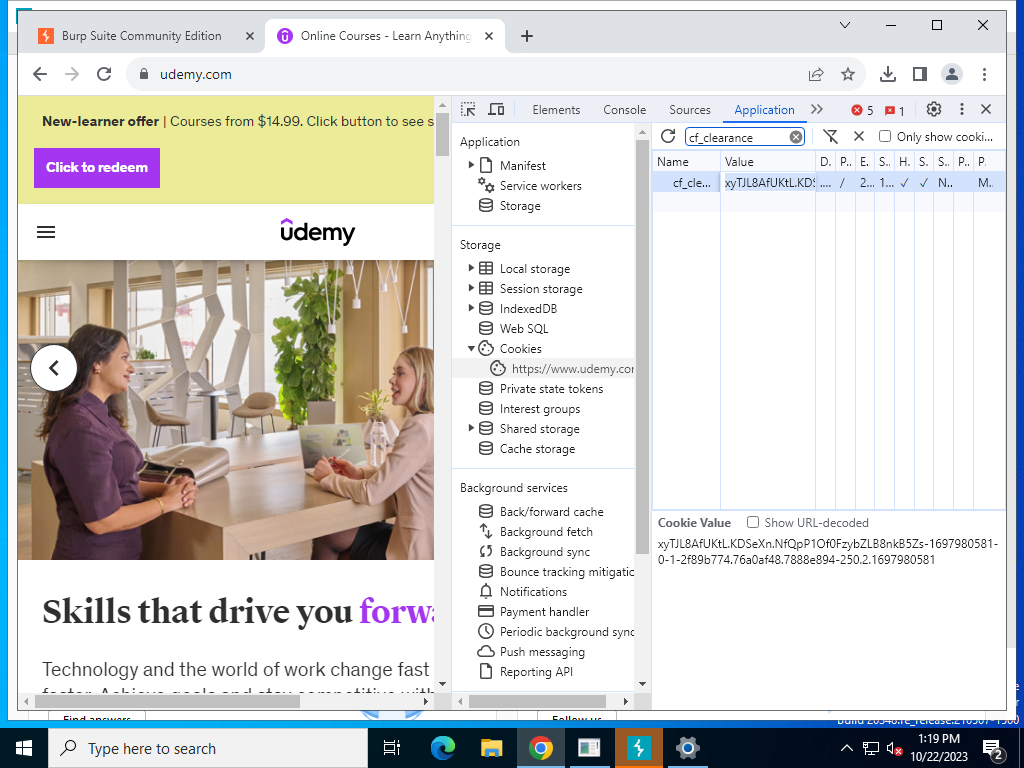
Task: Delete the selected cookie with X icon
Action: pos(859,136)
